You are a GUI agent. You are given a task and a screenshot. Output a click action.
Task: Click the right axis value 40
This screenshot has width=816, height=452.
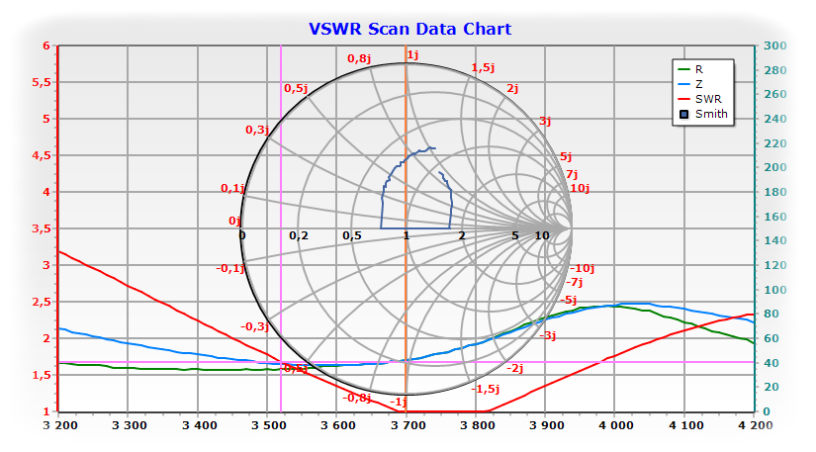point(771,363)
